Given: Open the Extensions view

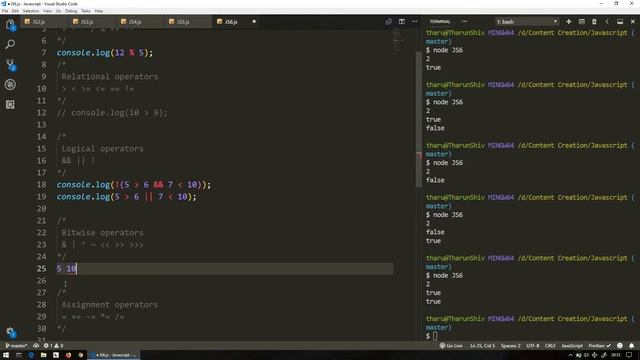Looking at the screenshot, I should point(10,104).
